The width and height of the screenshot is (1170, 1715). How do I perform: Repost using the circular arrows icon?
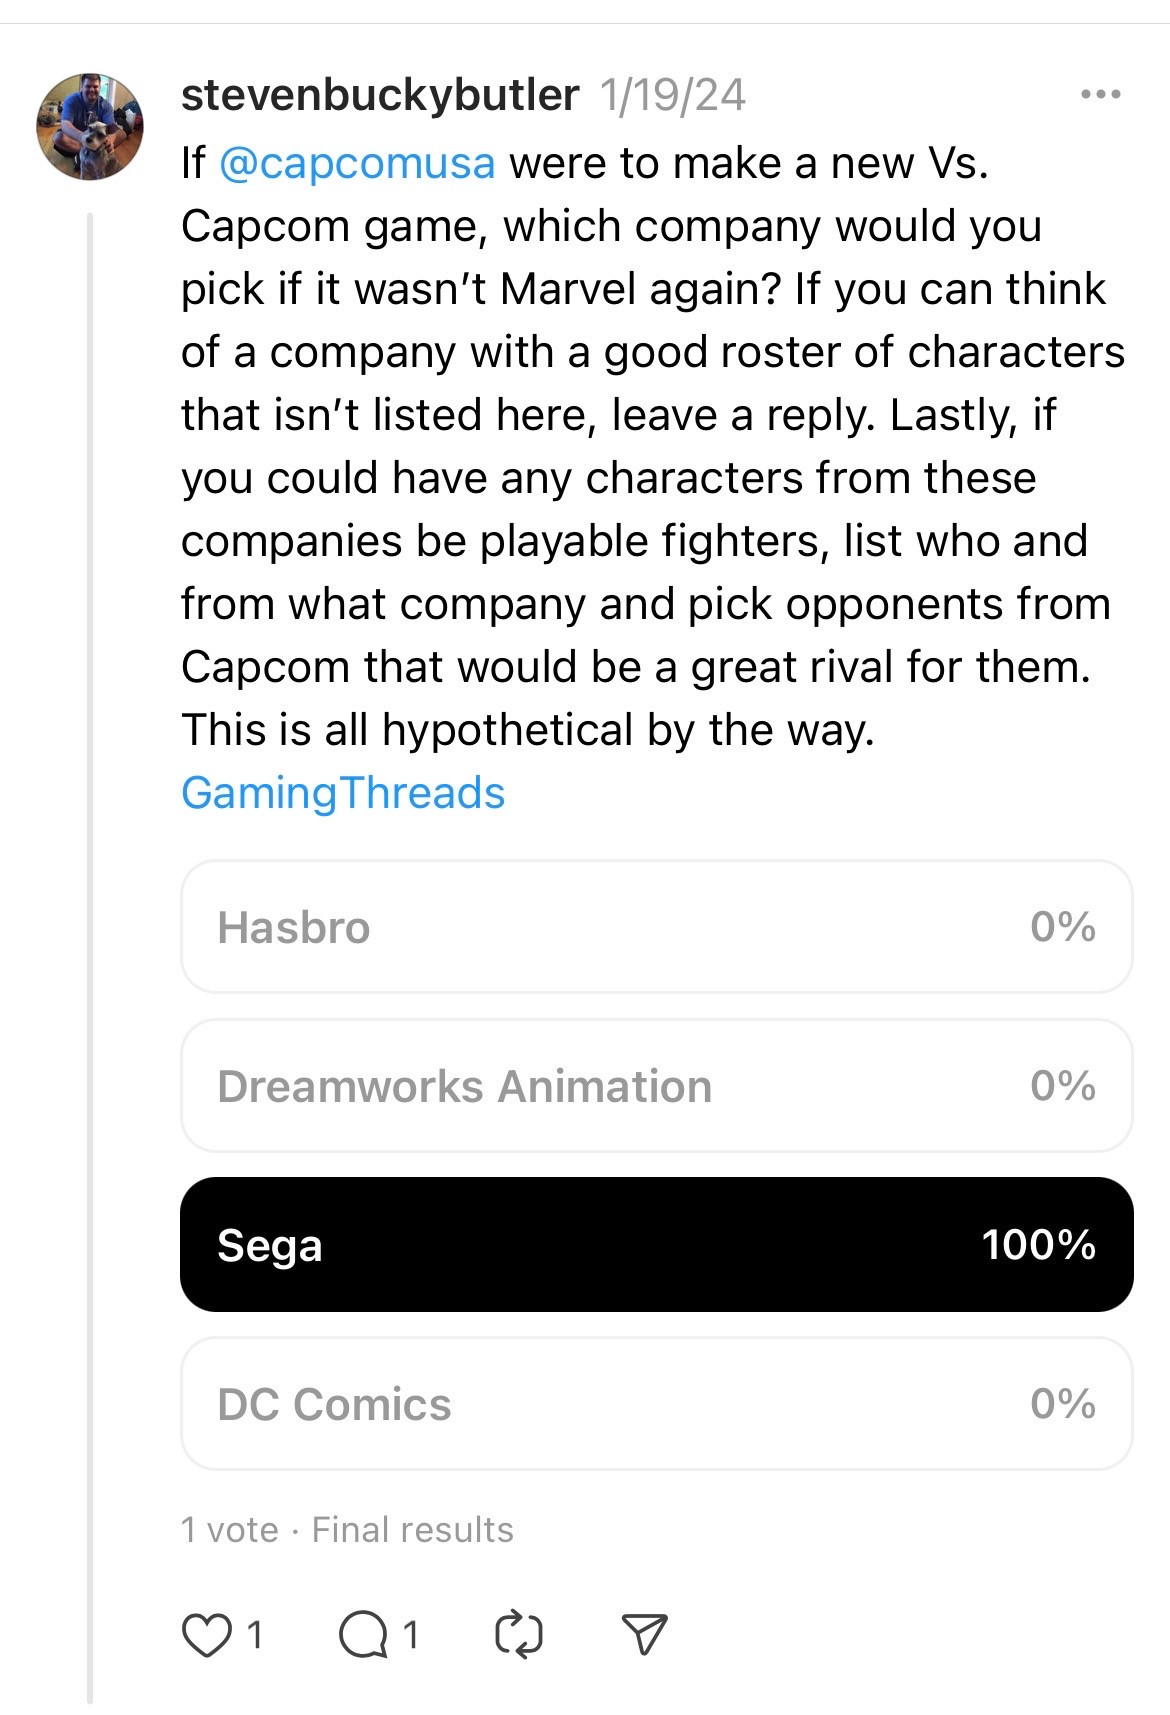coord(519,1635)
